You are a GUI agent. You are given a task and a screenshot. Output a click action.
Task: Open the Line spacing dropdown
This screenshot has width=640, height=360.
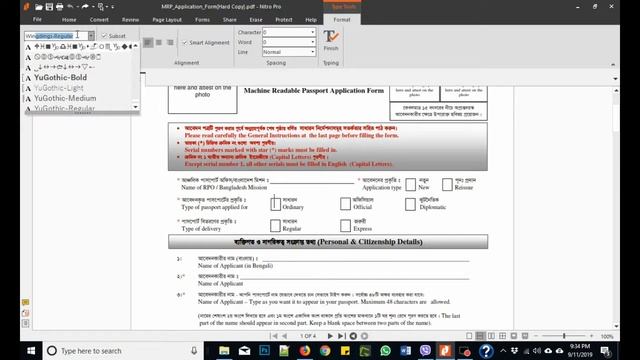pos(313,52)
